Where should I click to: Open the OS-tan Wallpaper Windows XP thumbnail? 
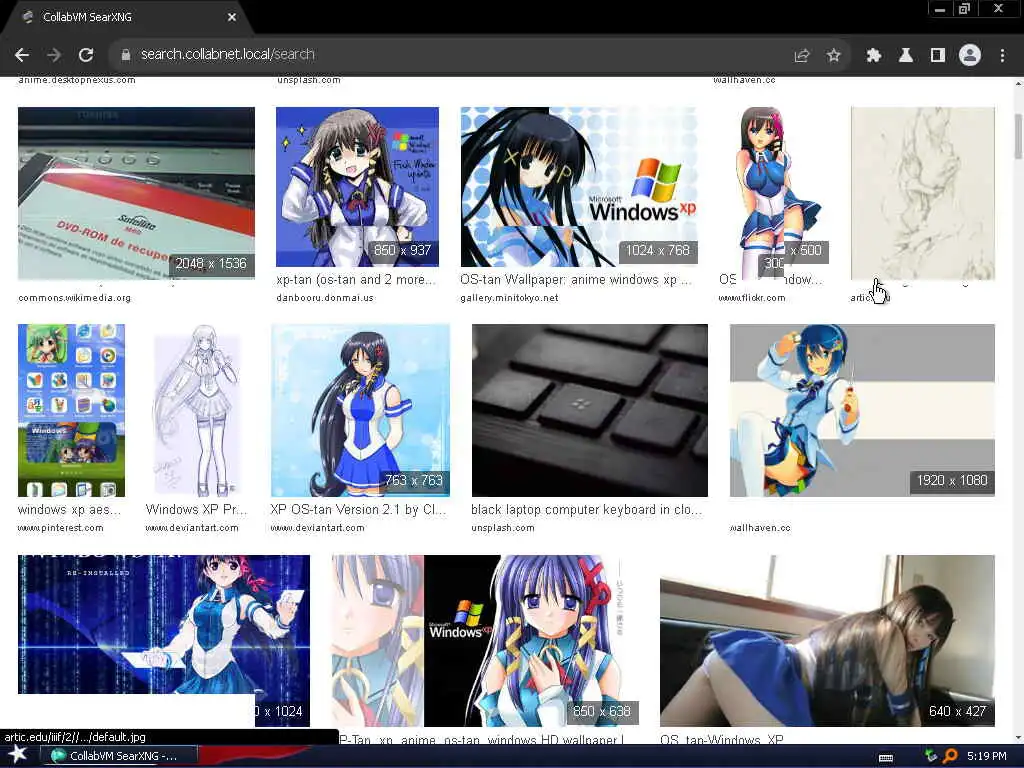[x=579, y=187]
